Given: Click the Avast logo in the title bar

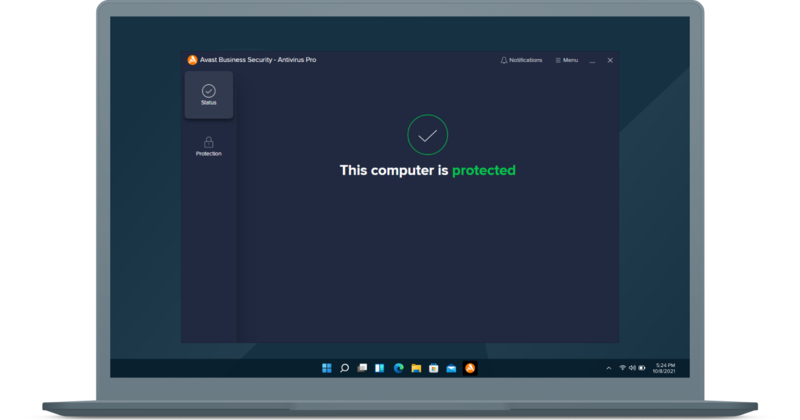Looking at the screenshot, I should [x=191, y=60].
